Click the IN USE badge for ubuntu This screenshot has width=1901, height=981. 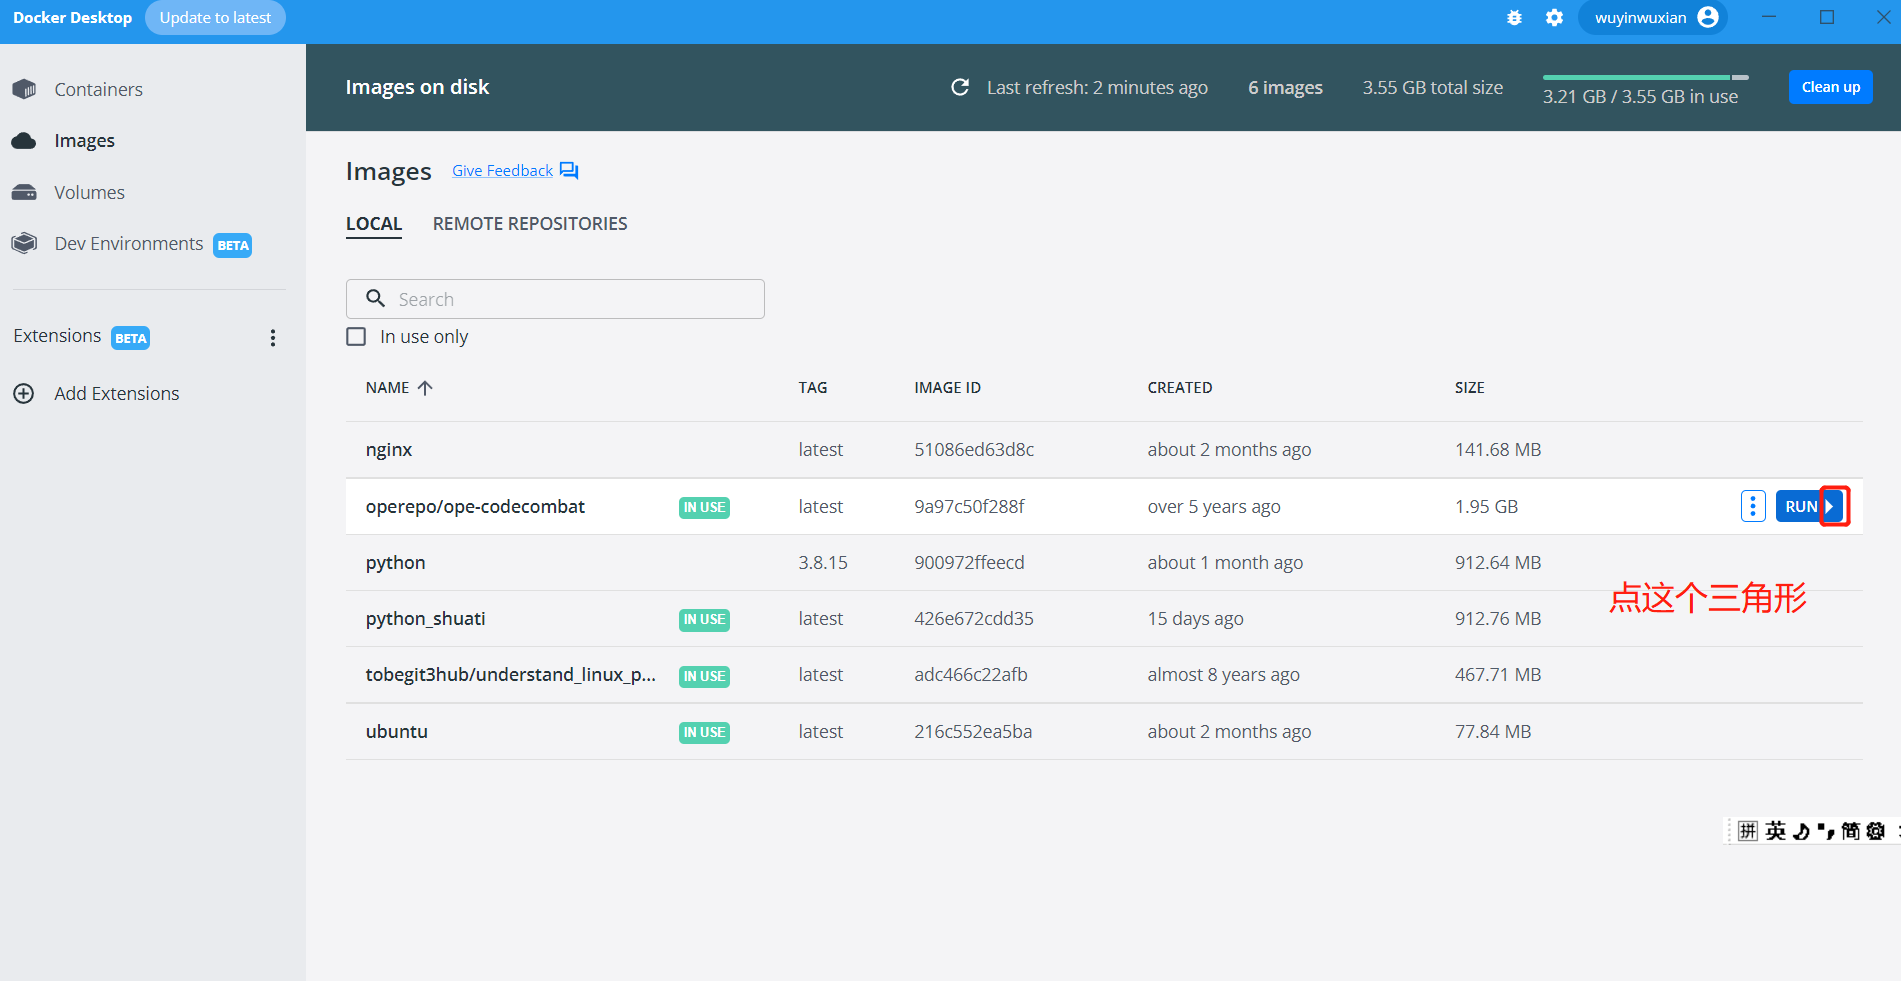(704, 732)
